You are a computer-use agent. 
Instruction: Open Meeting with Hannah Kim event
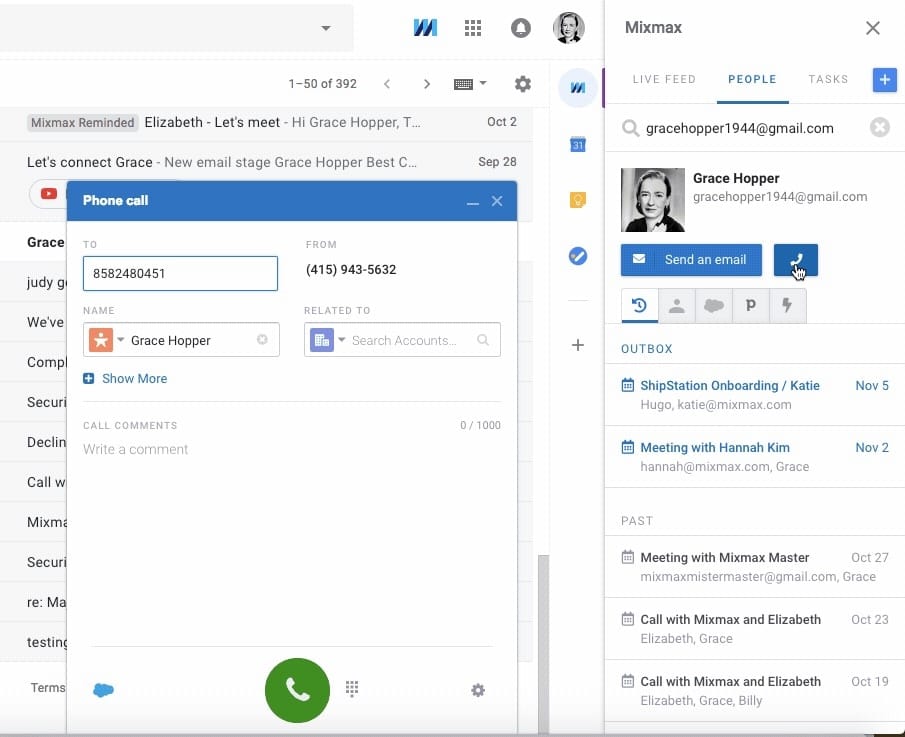click(755, 457)
